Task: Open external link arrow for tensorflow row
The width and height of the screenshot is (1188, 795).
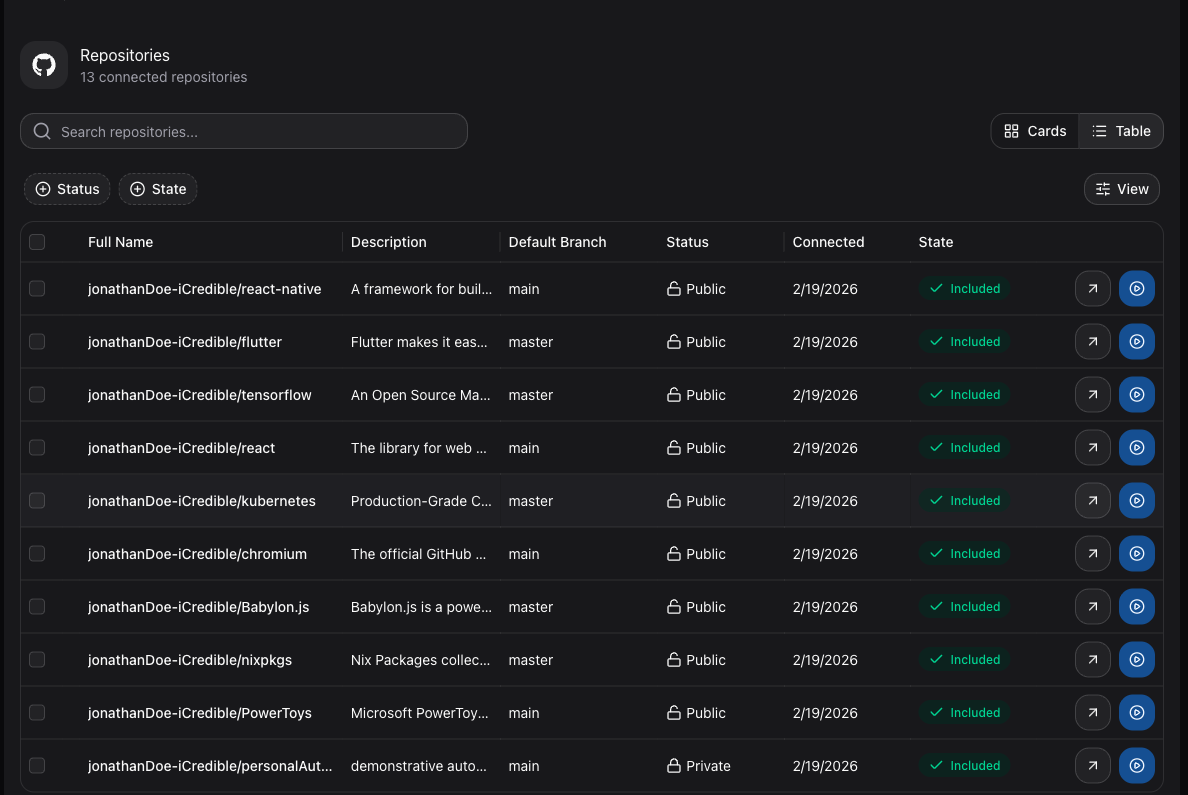Action: pos(1093,395)
